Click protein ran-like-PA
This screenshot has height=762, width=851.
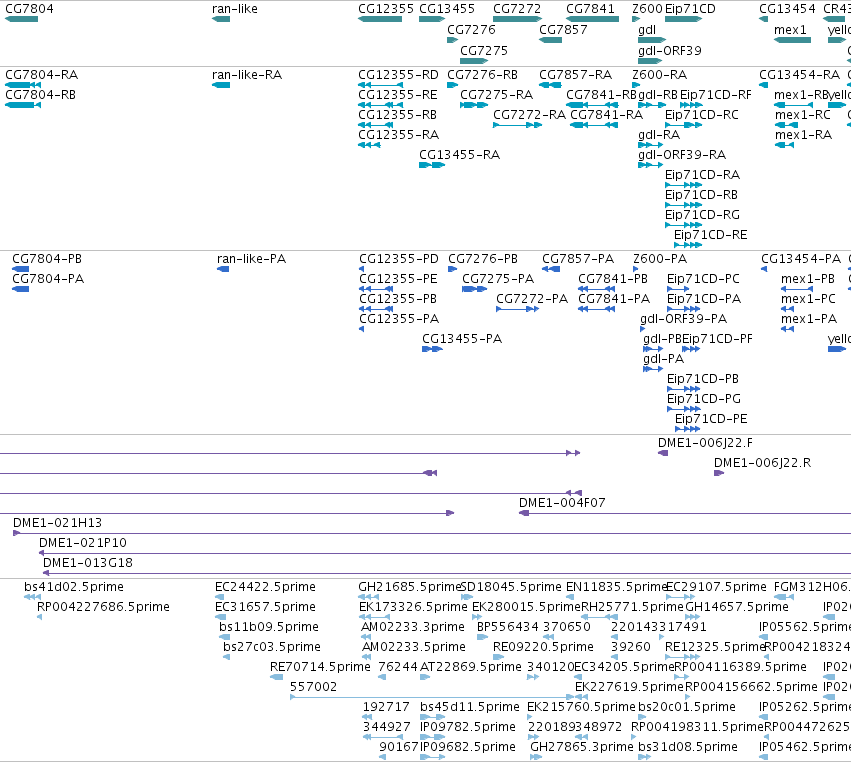251,259
